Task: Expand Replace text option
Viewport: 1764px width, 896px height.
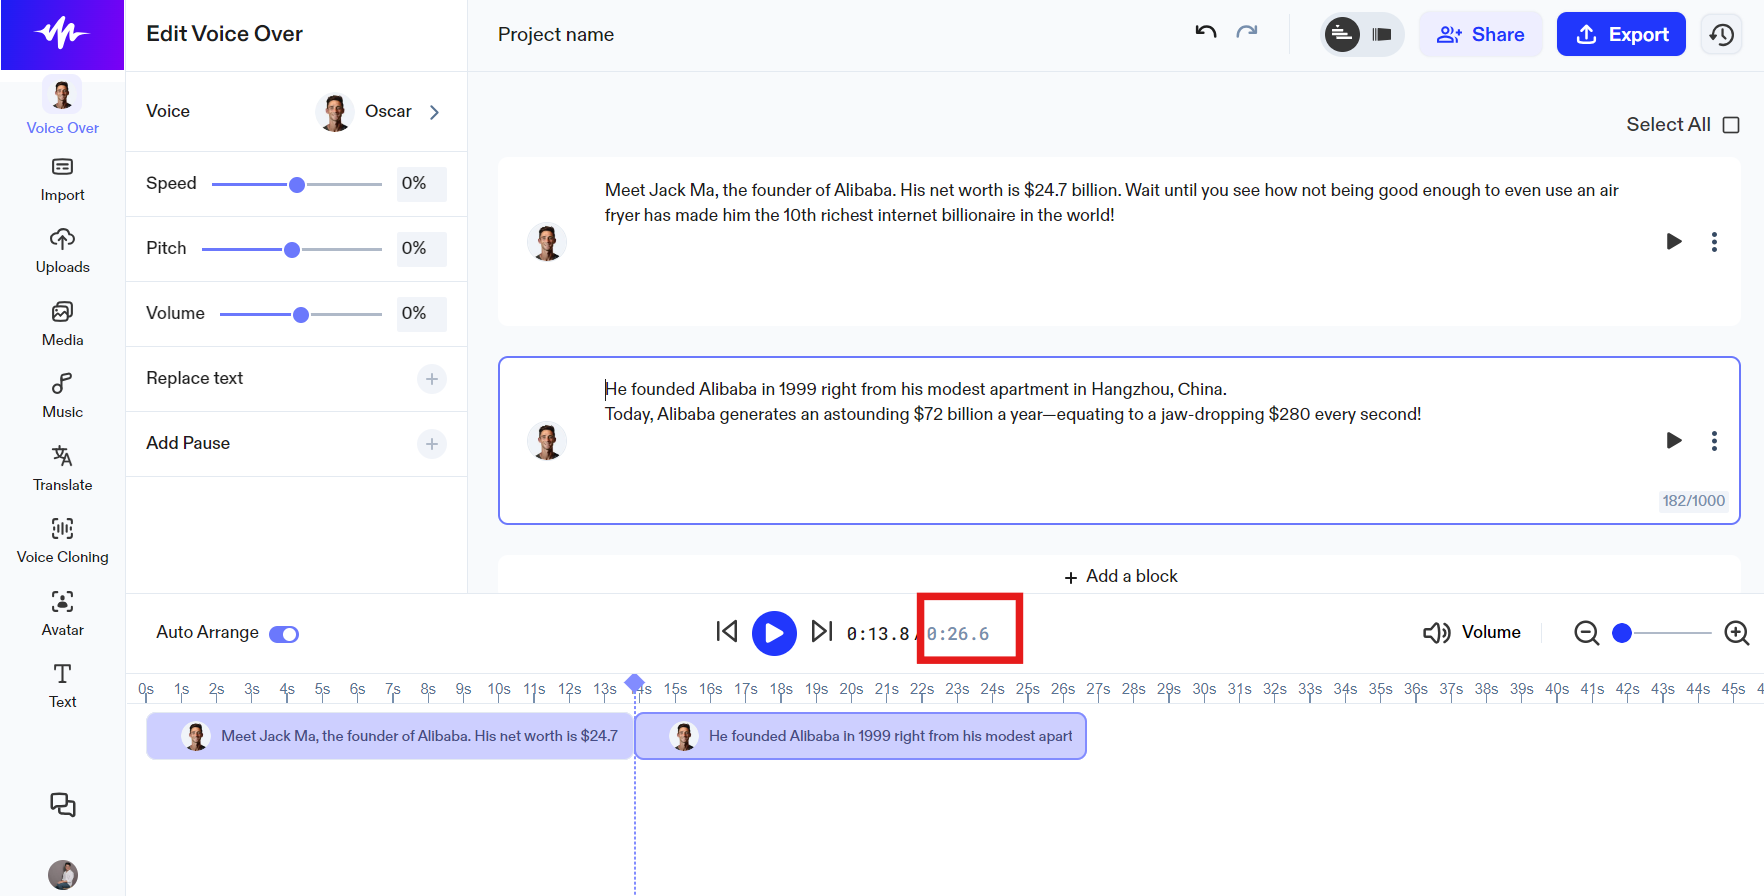Action: pyautogui.click(x=432, y=379)
